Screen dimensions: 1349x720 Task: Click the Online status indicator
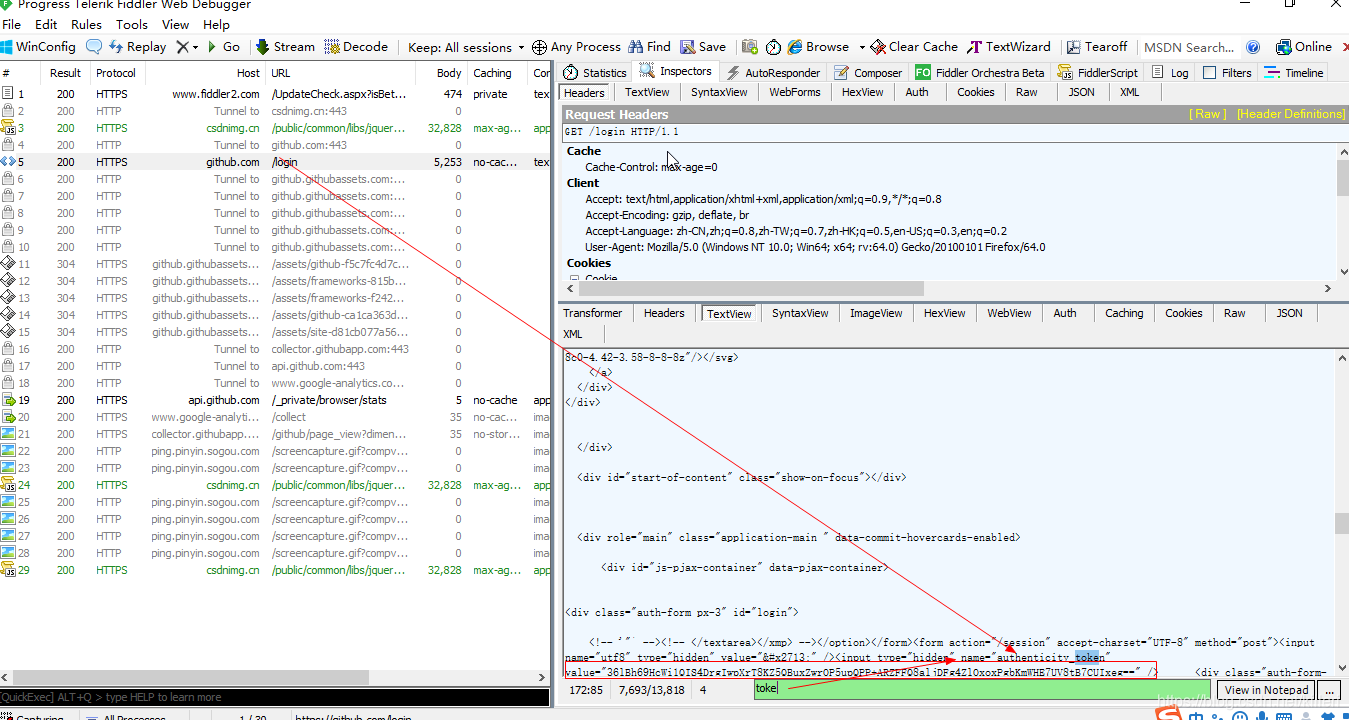point(1302,47)
